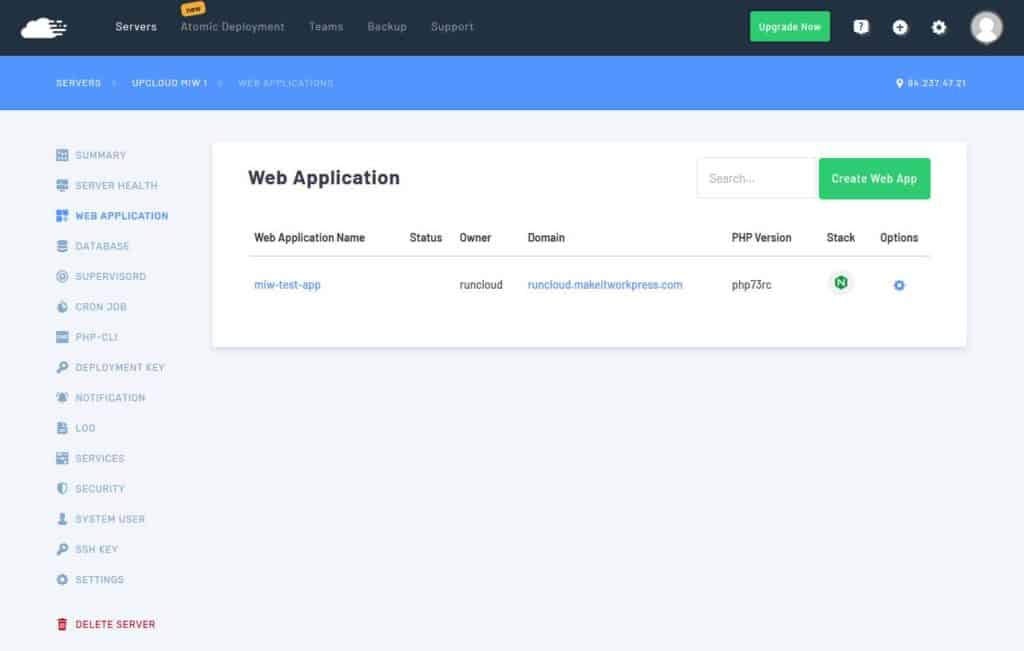Image resolution: width=1024 pixels, height=651 pixels.
Task: Click the Server Health sidebar icon
Action: 62,185
